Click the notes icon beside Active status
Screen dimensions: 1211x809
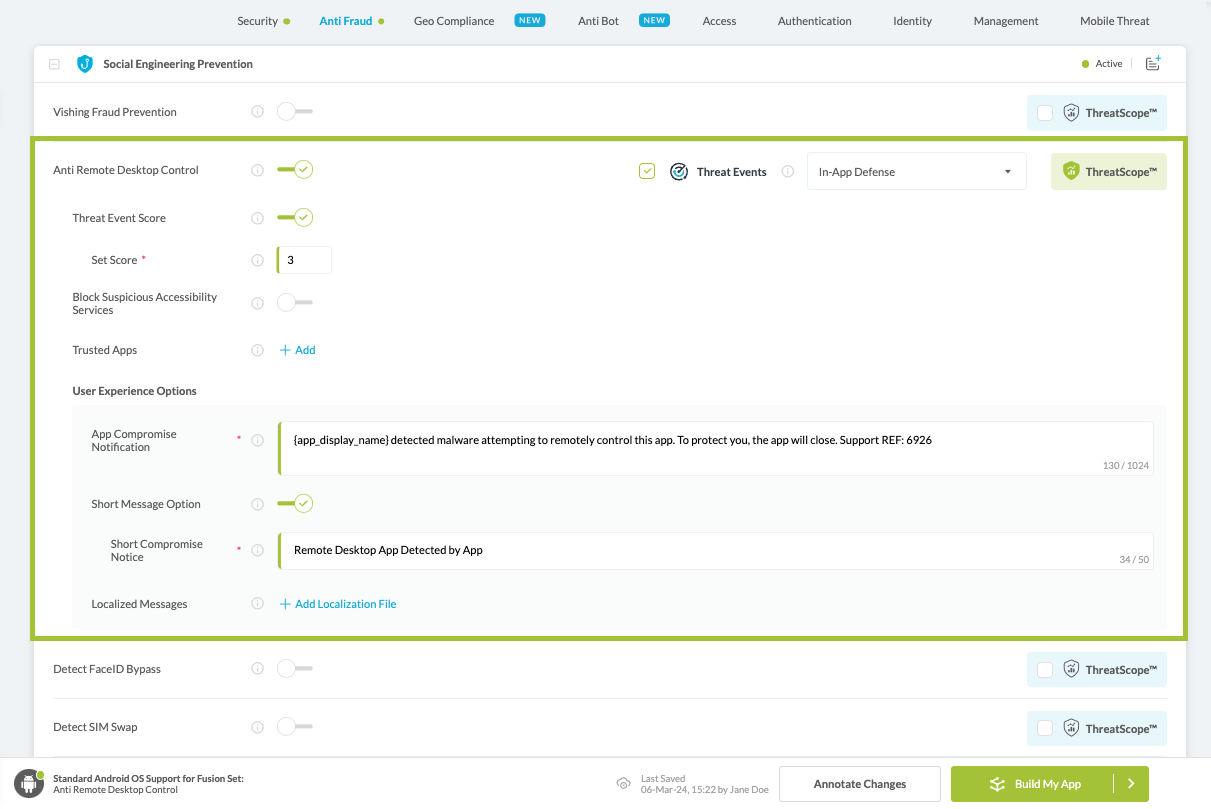(x=1153, y=64)
